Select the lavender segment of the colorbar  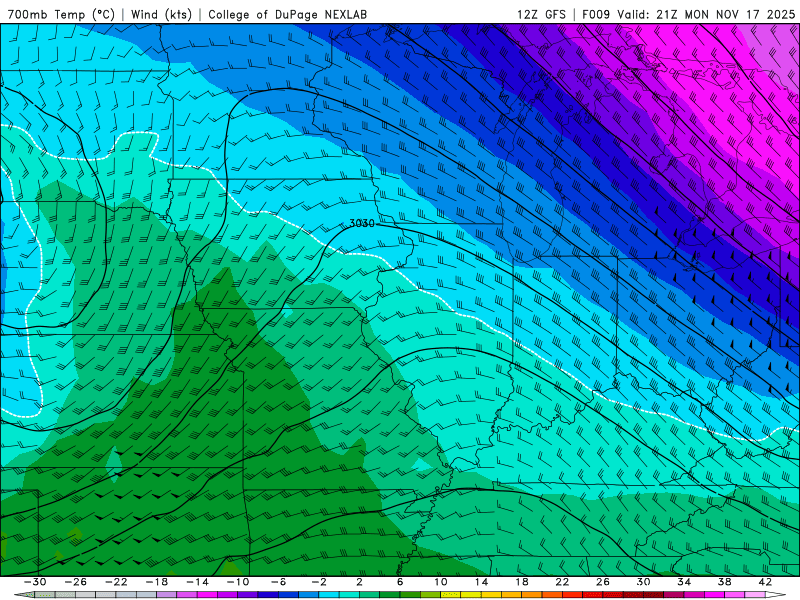167,594
